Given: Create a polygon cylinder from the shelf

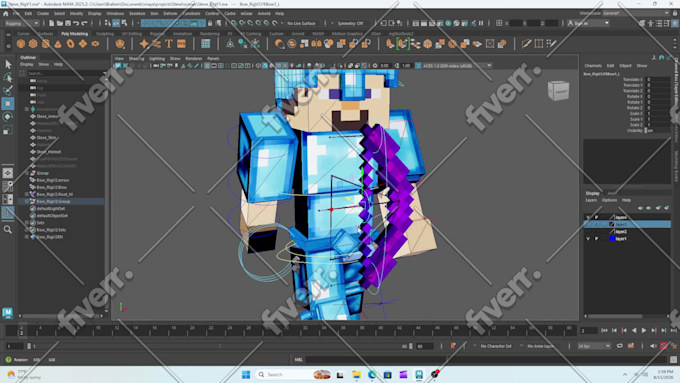Looking at the screenshot, I should [46, 43].
